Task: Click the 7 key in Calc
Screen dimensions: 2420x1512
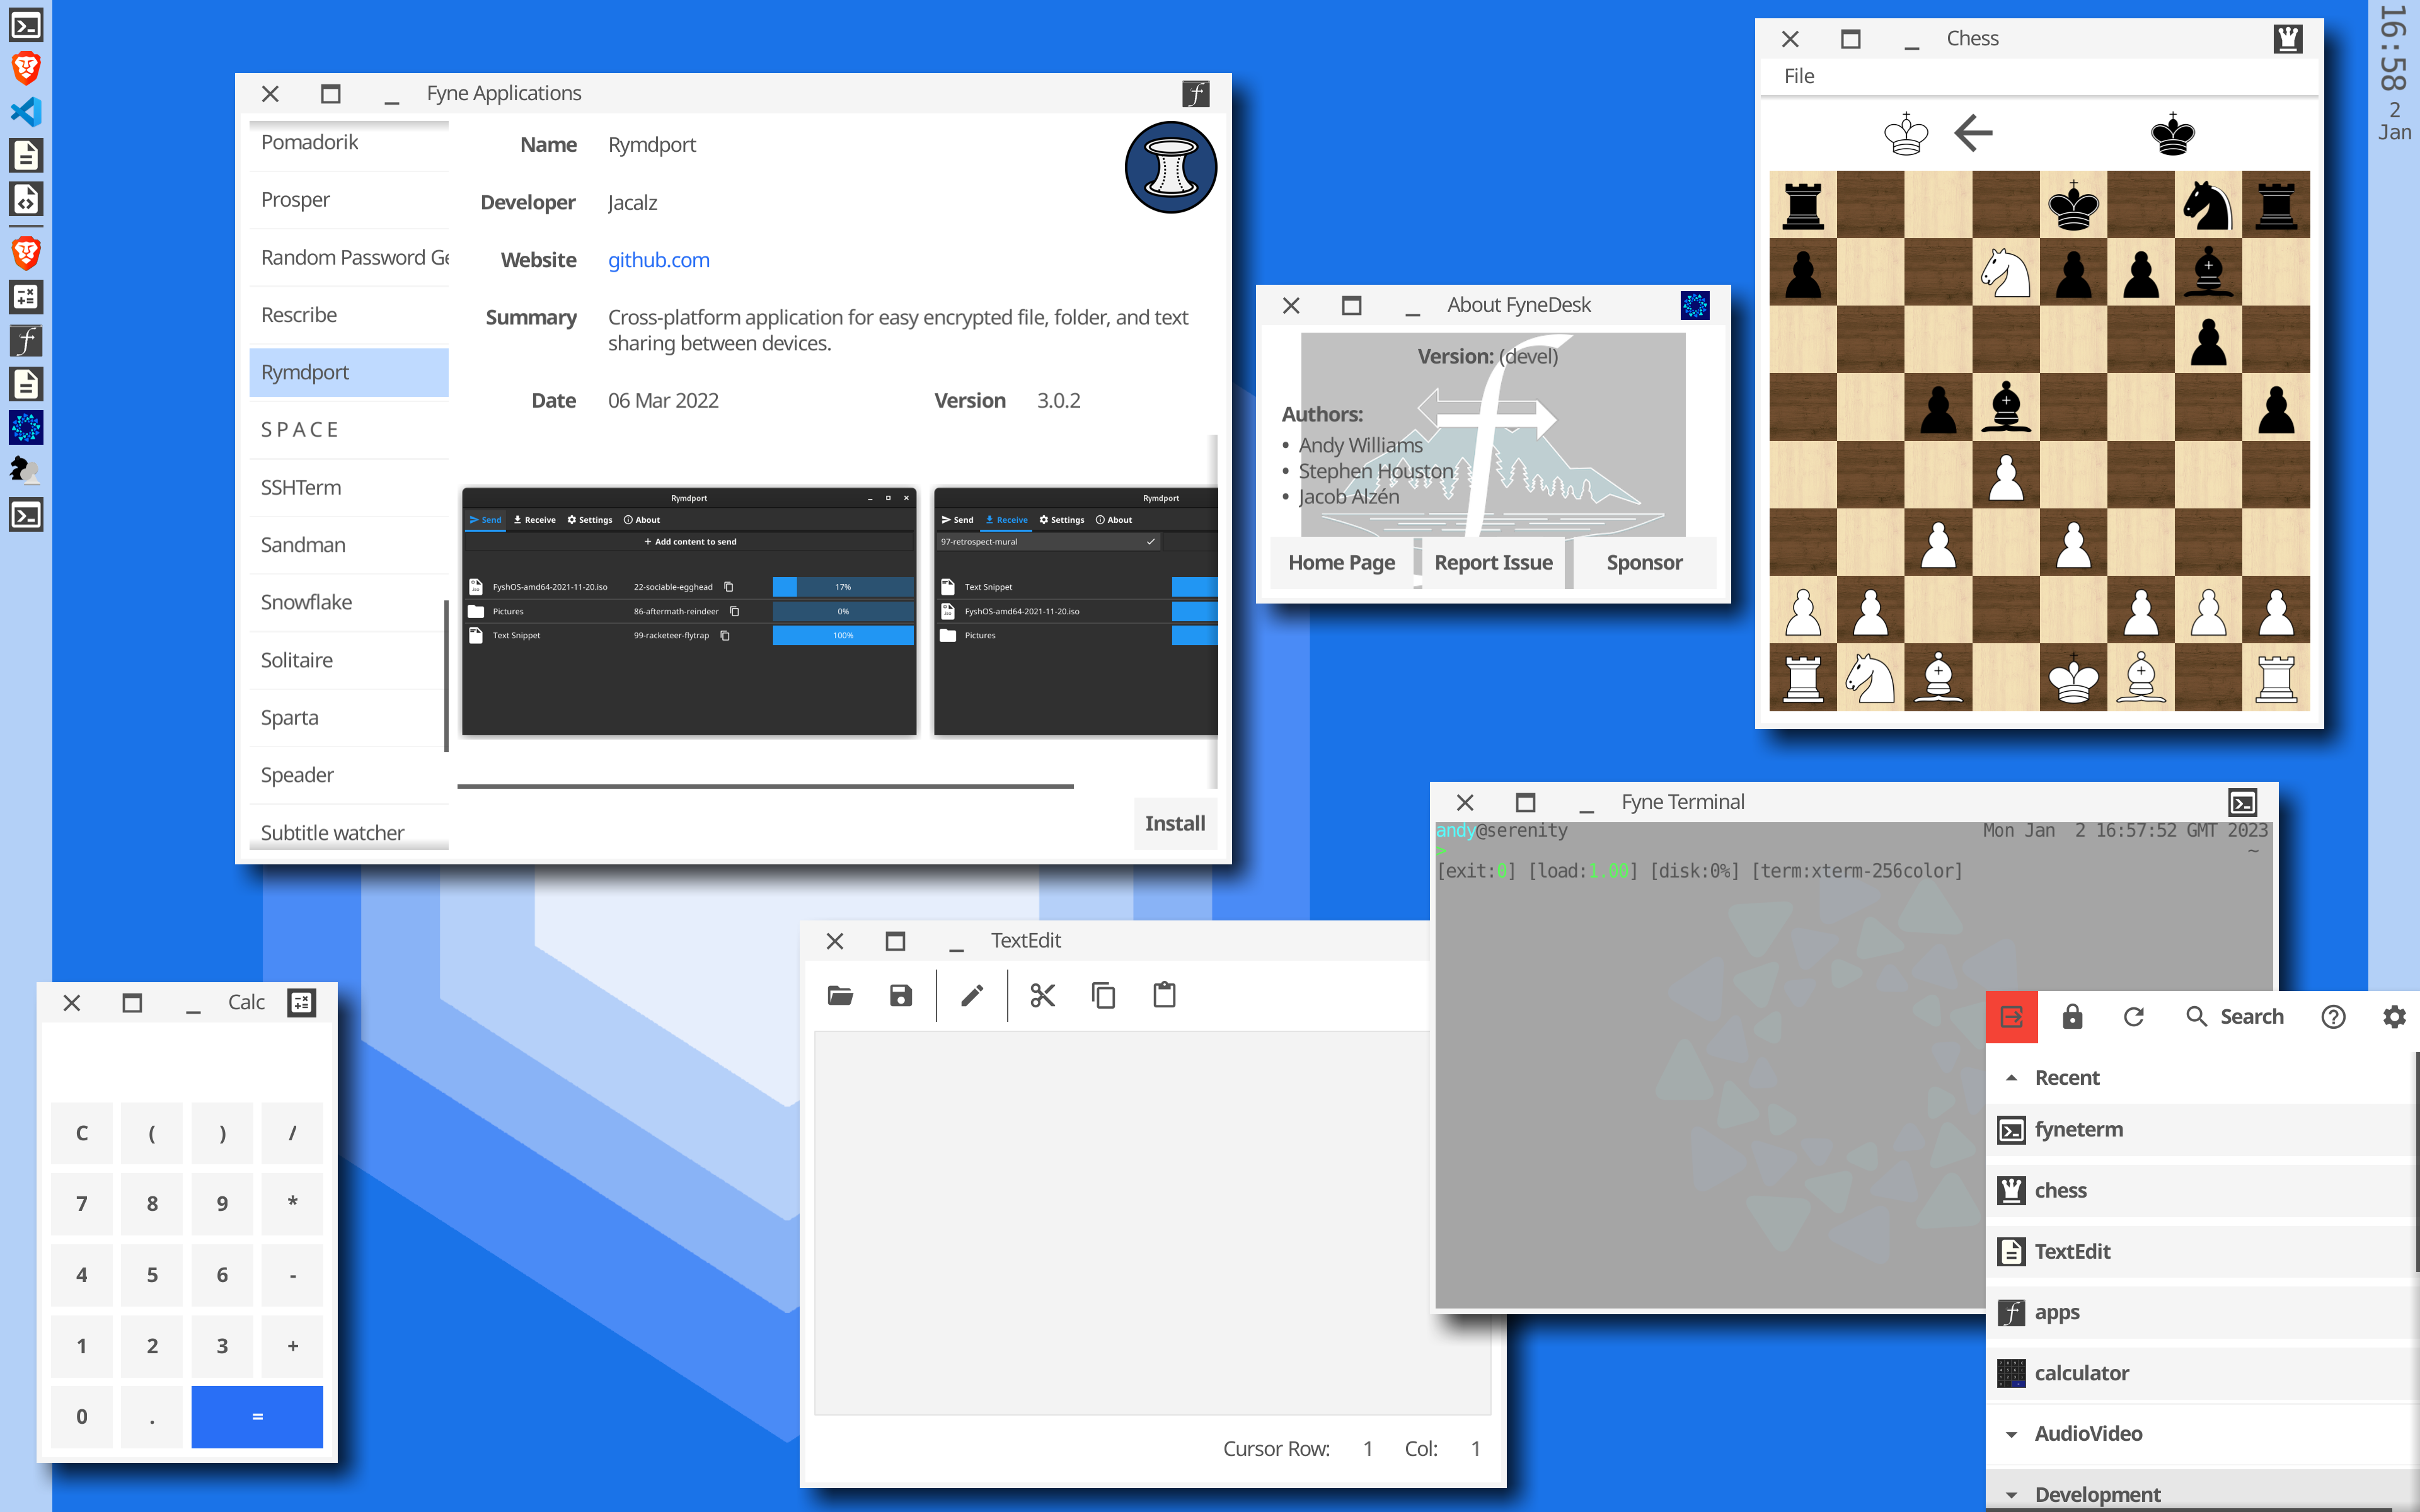Action: tap(82, 1204)
